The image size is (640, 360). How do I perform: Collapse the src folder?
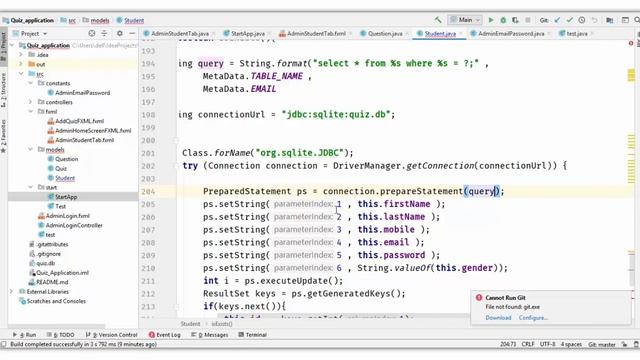tap(21, 74)
